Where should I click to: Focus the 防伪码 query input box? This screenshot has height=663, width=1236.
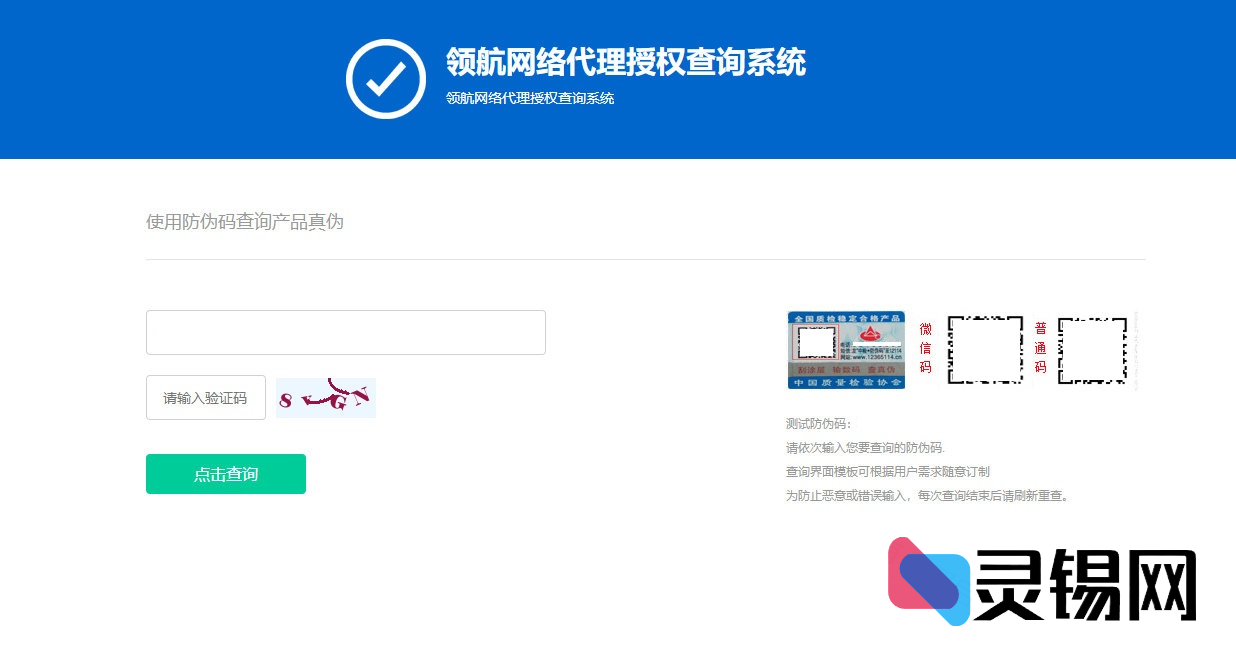pyautogui.click(x=345, y=331)
